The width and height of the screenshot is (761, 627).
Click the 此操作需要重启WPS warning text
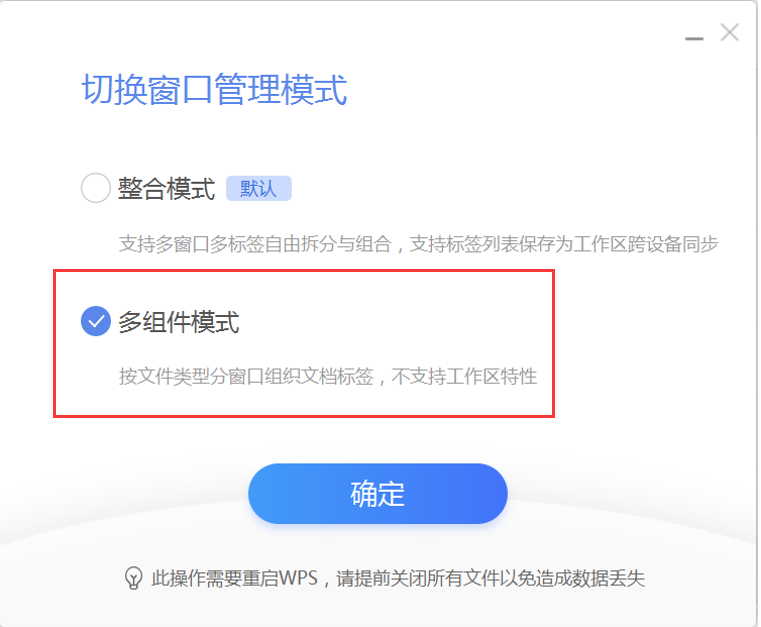234,578
